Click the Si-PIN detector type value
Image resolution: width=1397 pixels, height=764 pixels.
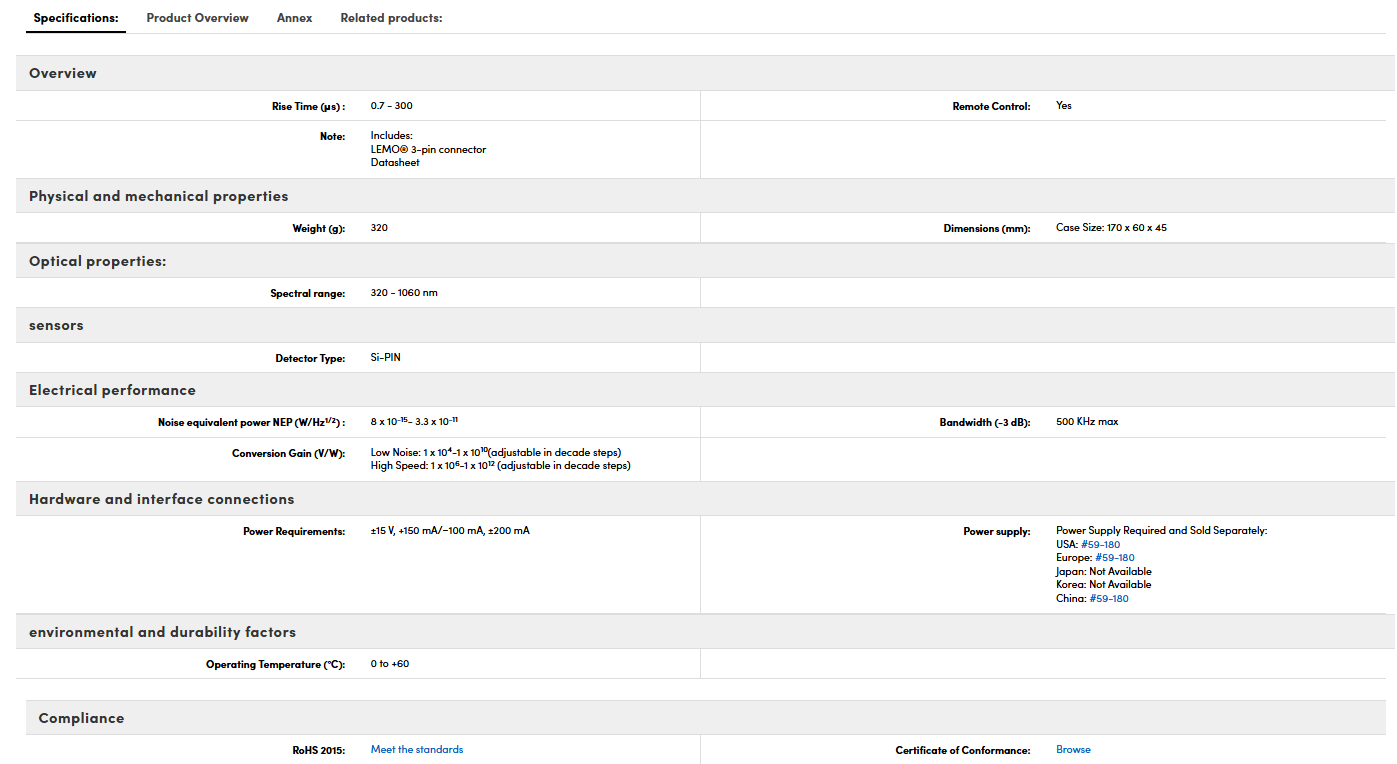[386, 358]
